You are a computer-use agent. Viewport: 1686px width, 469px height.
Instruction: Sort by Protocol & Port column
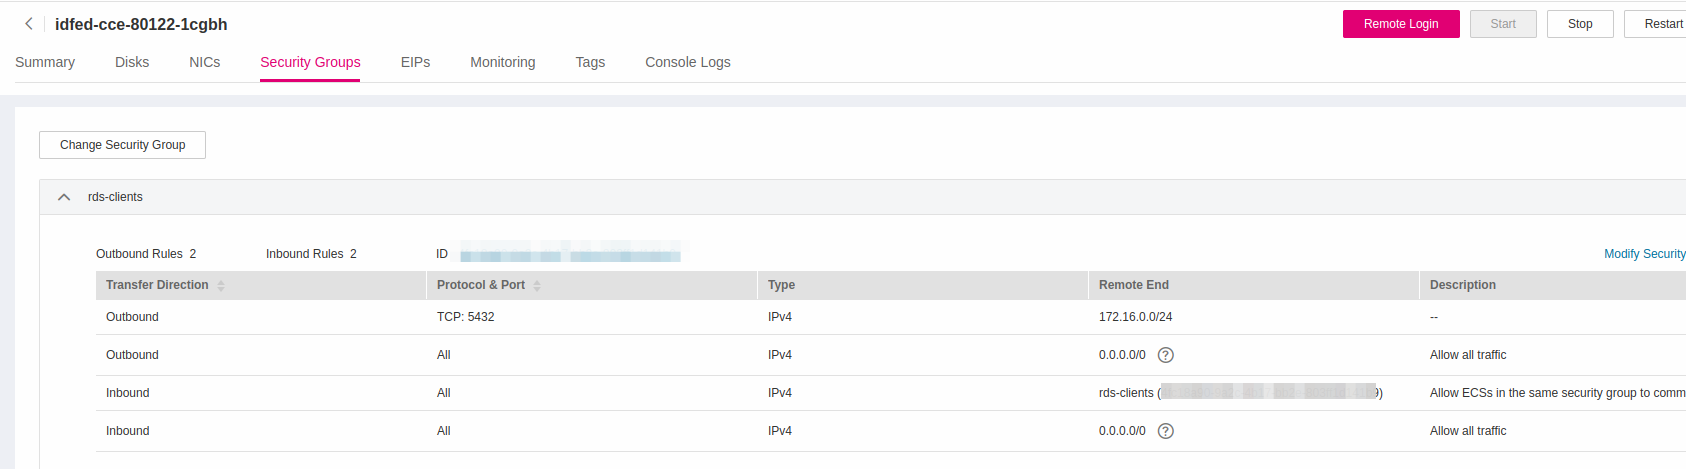pyautogui.click(x=537, y=286)
